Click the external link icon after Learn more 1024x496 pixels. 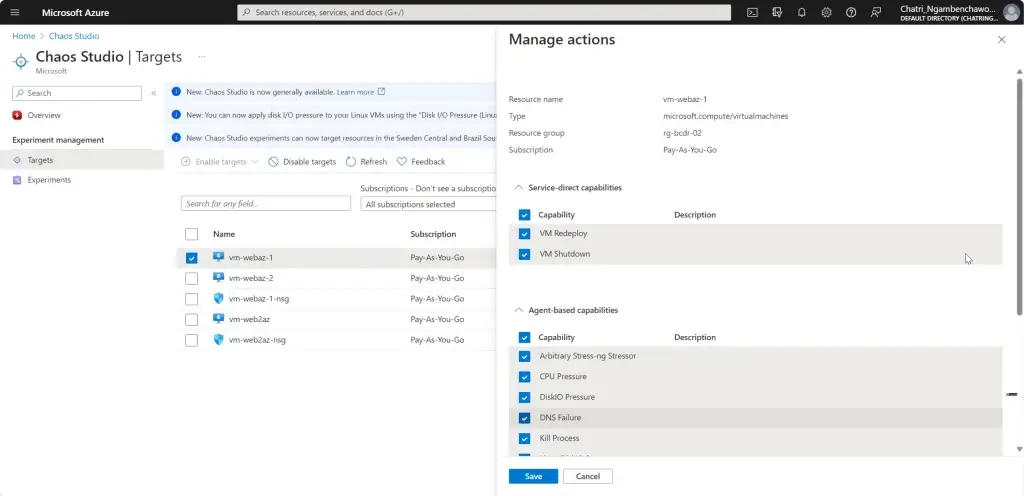(x=382, y=92)
